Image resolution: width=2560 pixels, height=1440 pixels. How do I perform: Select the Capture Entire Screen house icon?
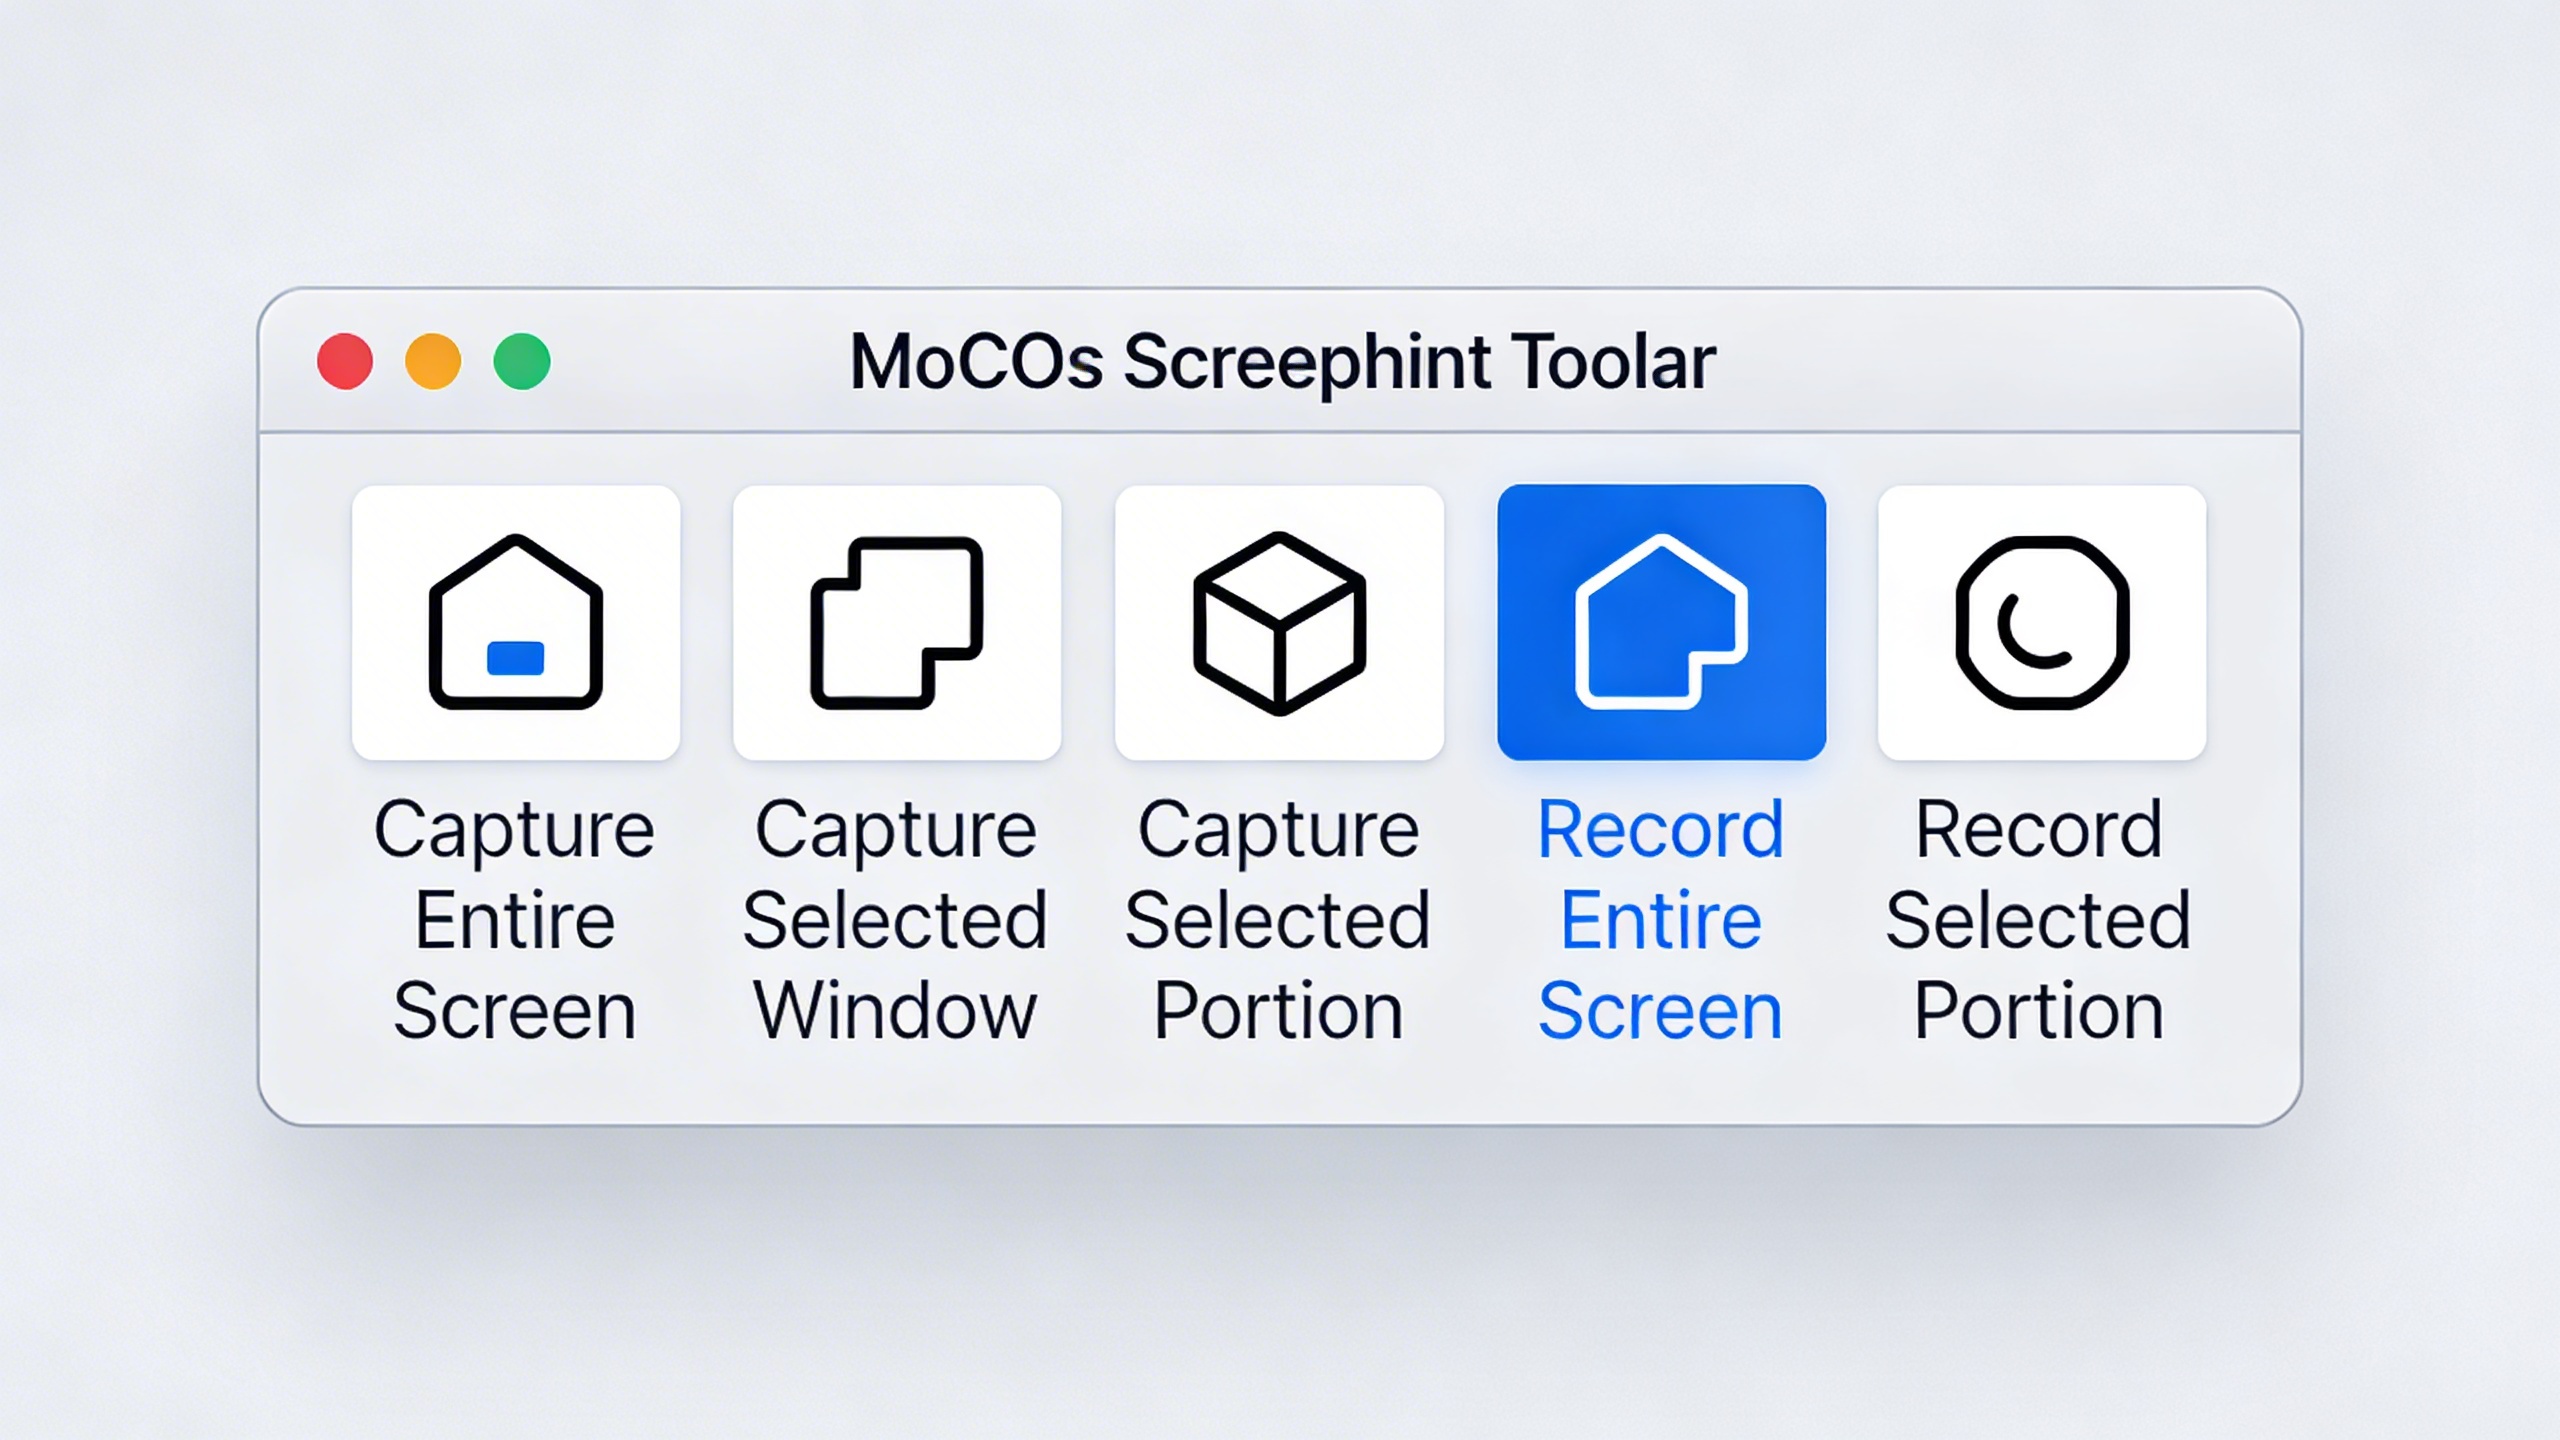point(516,622)
